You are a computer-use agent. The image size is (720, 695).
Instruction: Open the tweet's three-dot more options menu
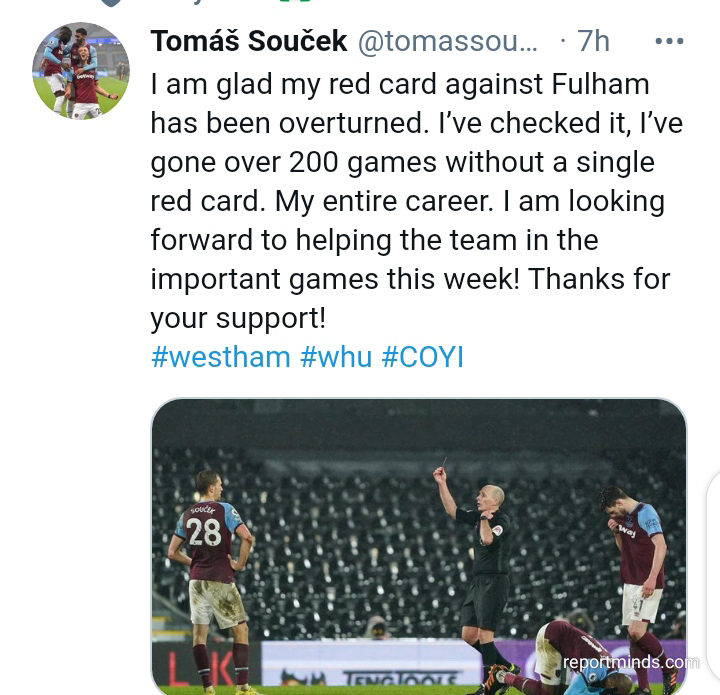(669, 41)
